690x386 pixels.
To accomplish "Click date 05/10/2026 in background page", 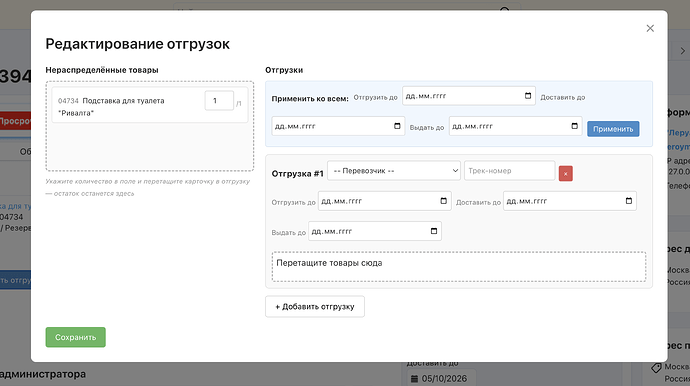I will pos(444,379).
